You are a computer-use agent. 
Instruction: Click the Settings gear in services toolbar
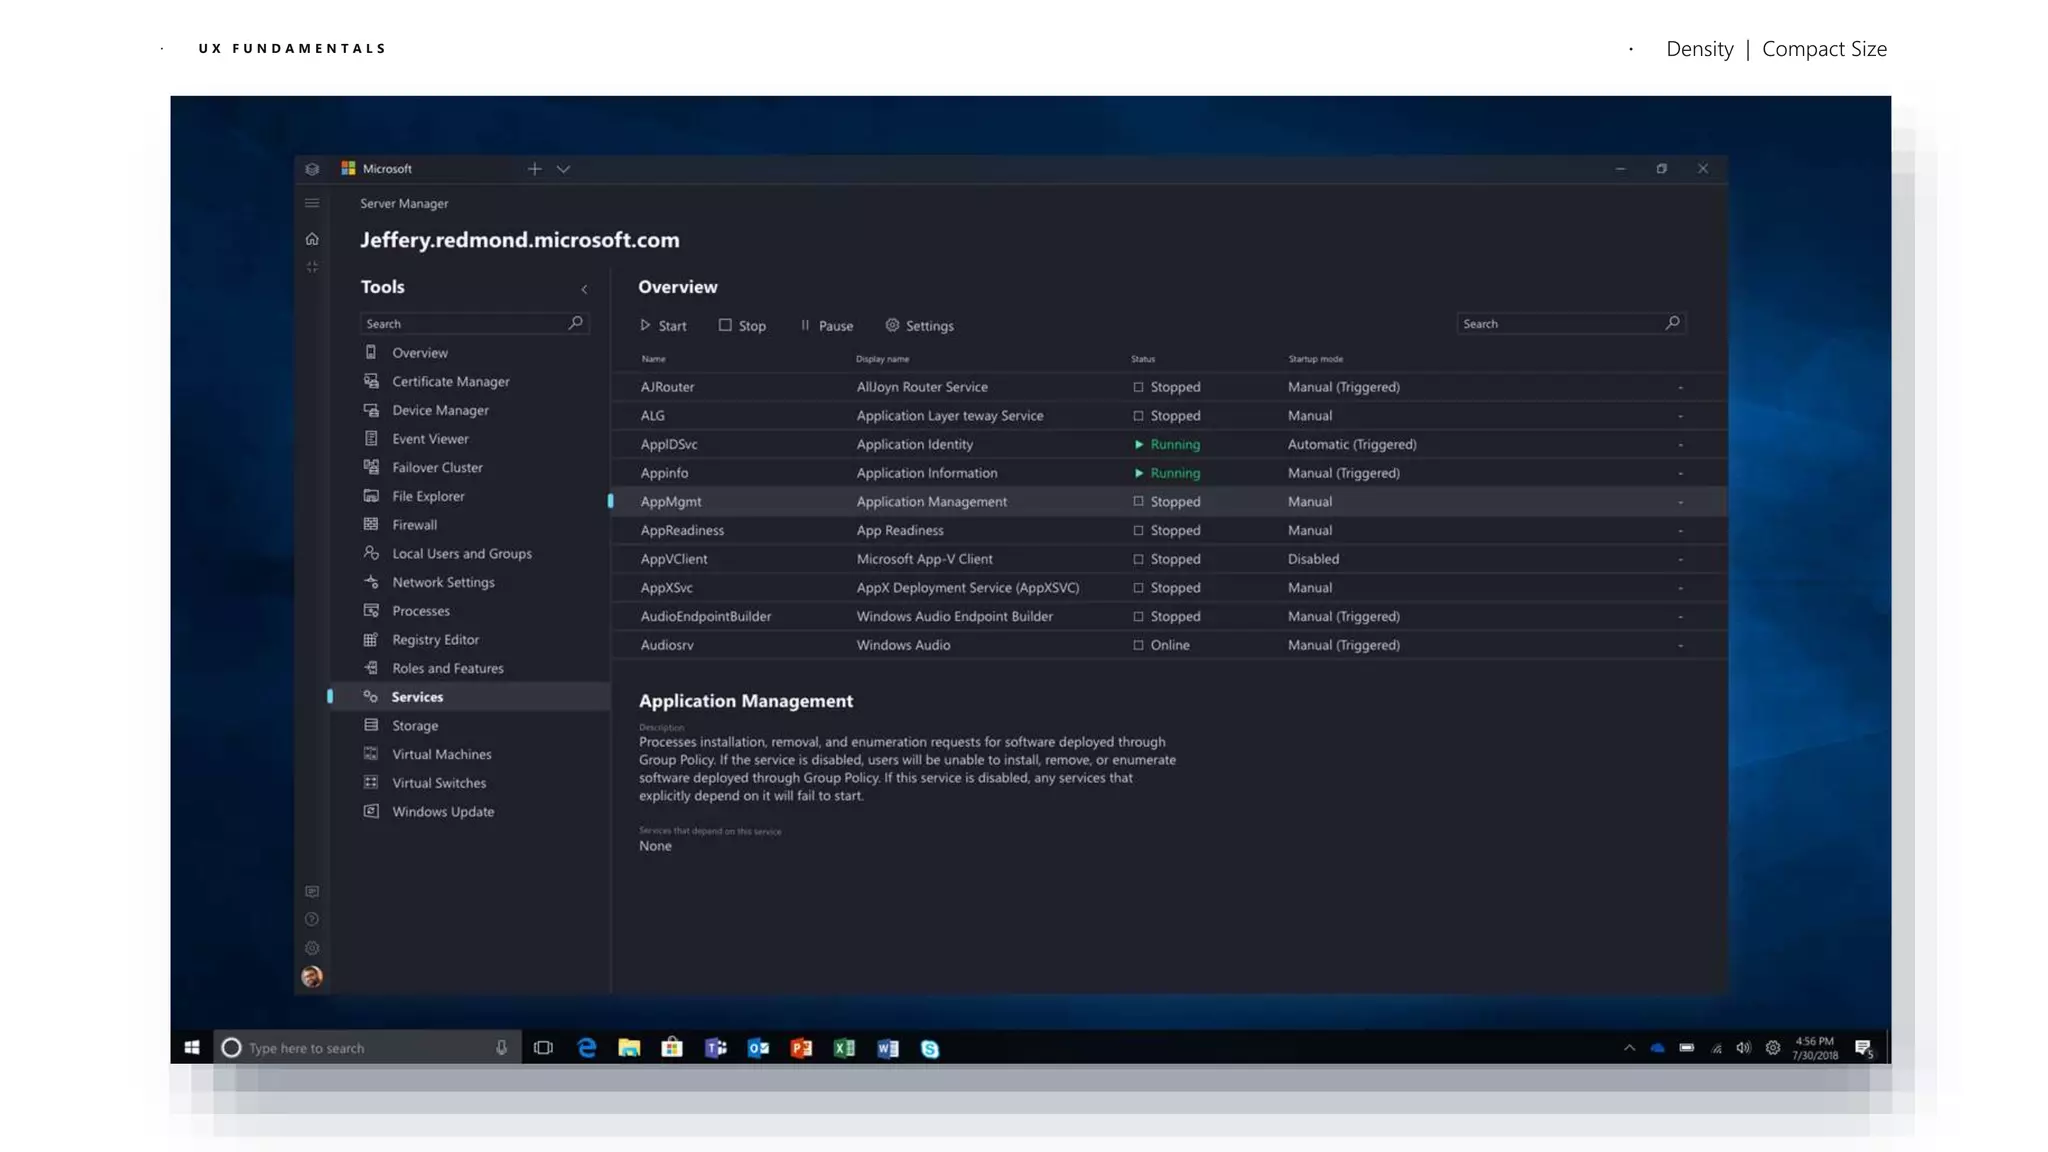(892, 325)
